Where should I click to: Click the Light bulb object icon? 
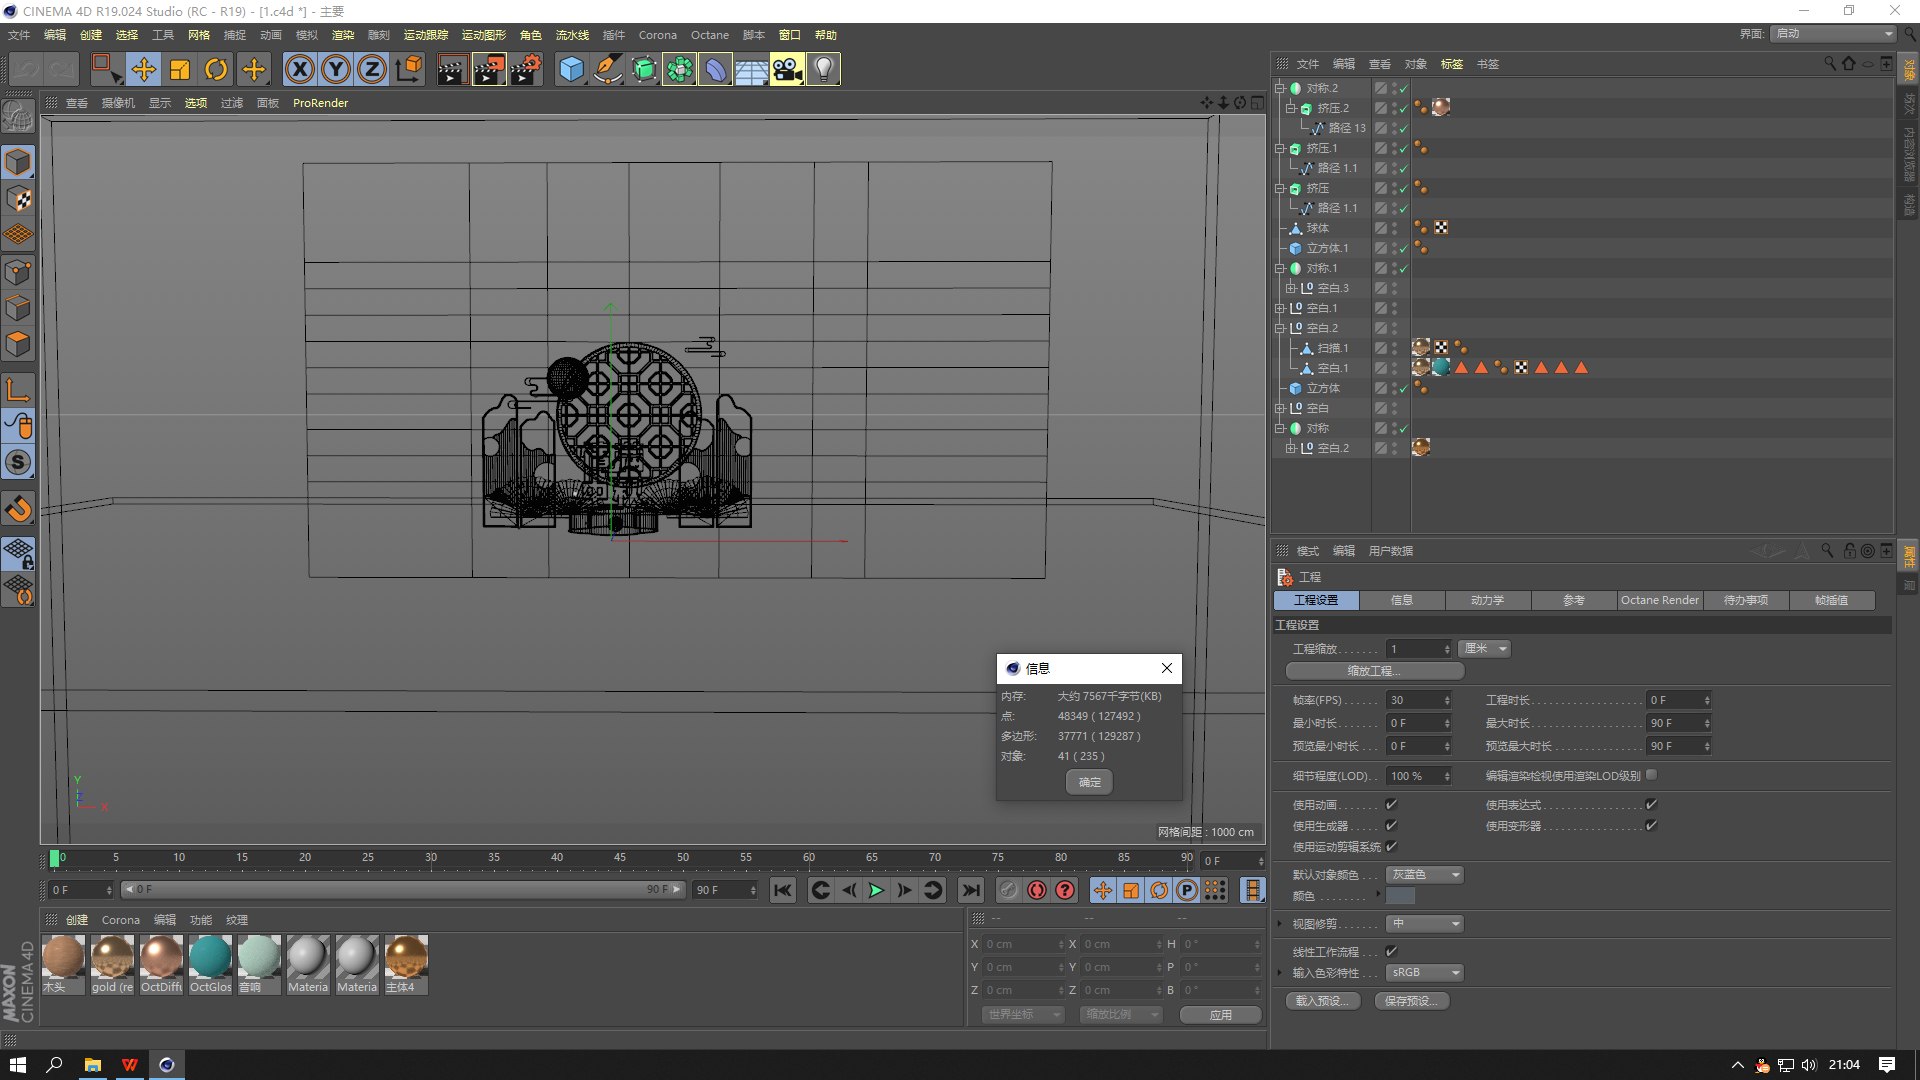pos(823,69)
